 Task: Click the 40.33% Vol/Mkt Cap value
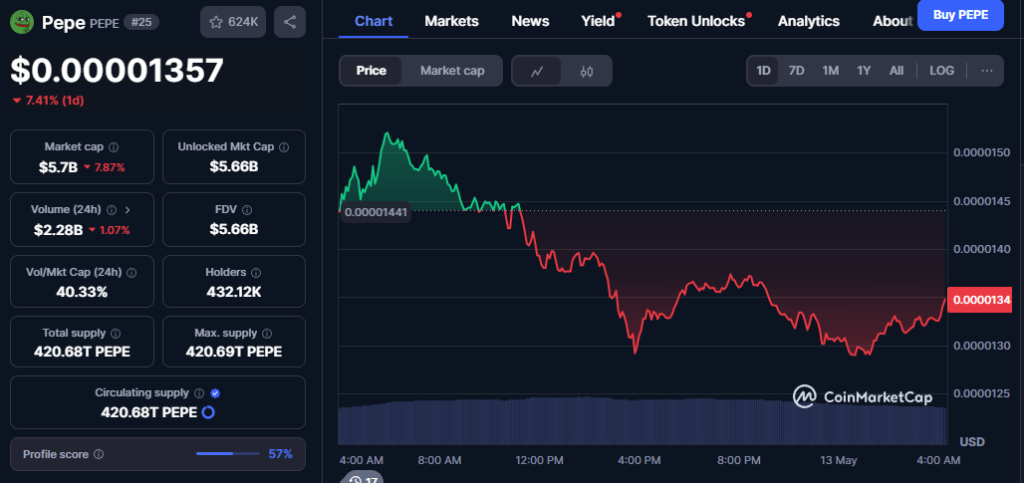click(x=82, y=292)
